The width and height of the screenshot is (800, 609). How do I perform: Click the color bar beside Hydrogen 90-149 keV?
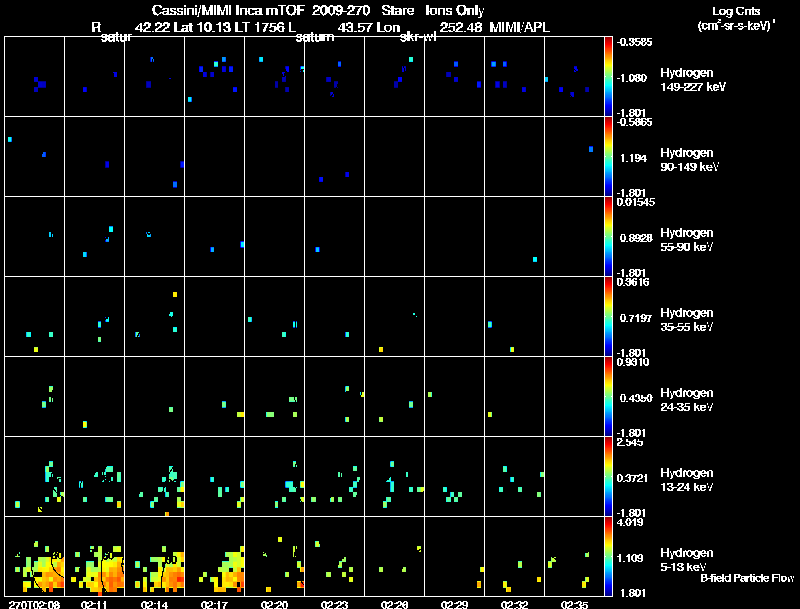pos(608,156)
